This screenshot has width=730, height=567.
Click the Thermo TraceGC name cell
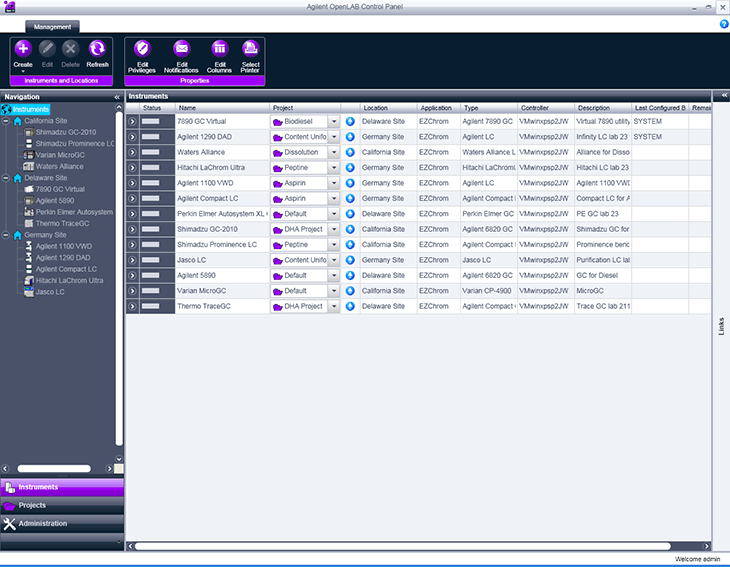(x=222, y=306)
